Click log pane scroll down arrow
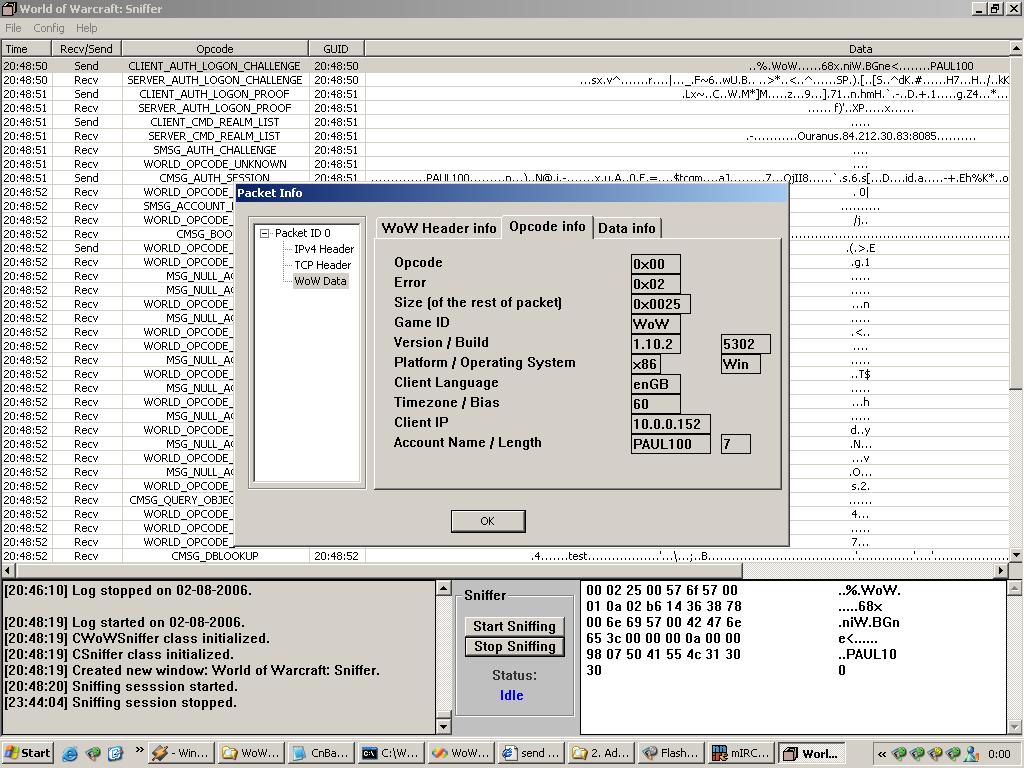 443,726
